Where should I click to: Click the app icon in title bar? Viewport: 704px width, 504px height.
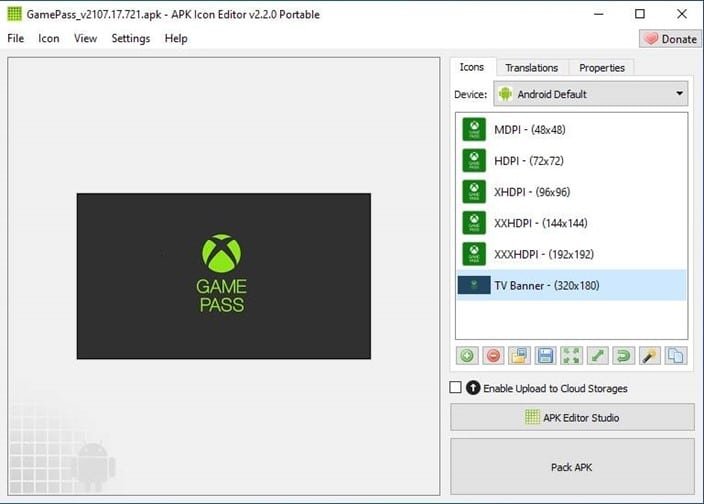14,14
